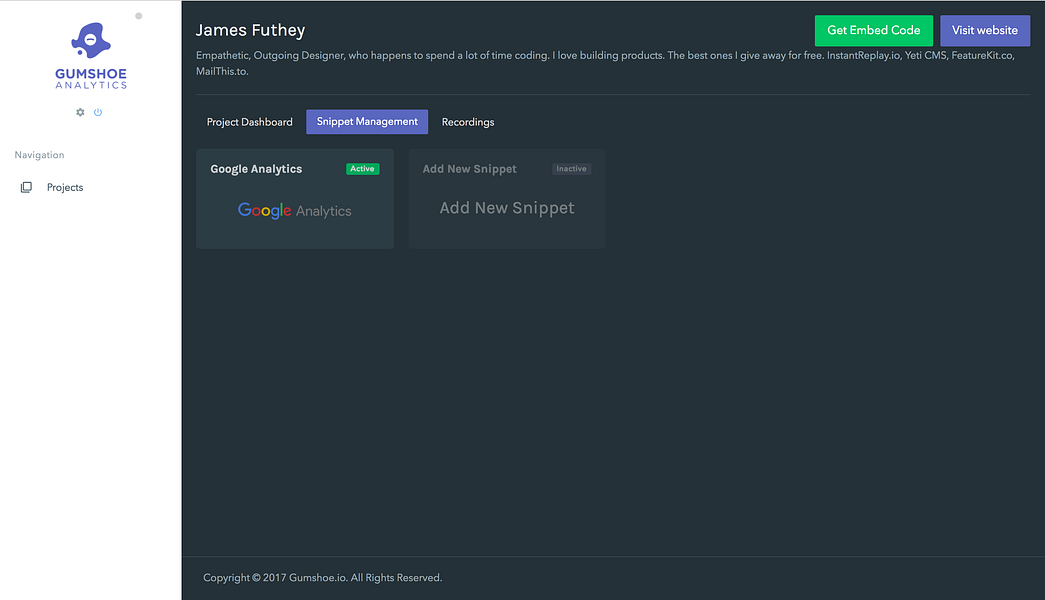Screen dimensions: 1045x600
Task: Open the Projects navigation link
Action: point(65,187)
